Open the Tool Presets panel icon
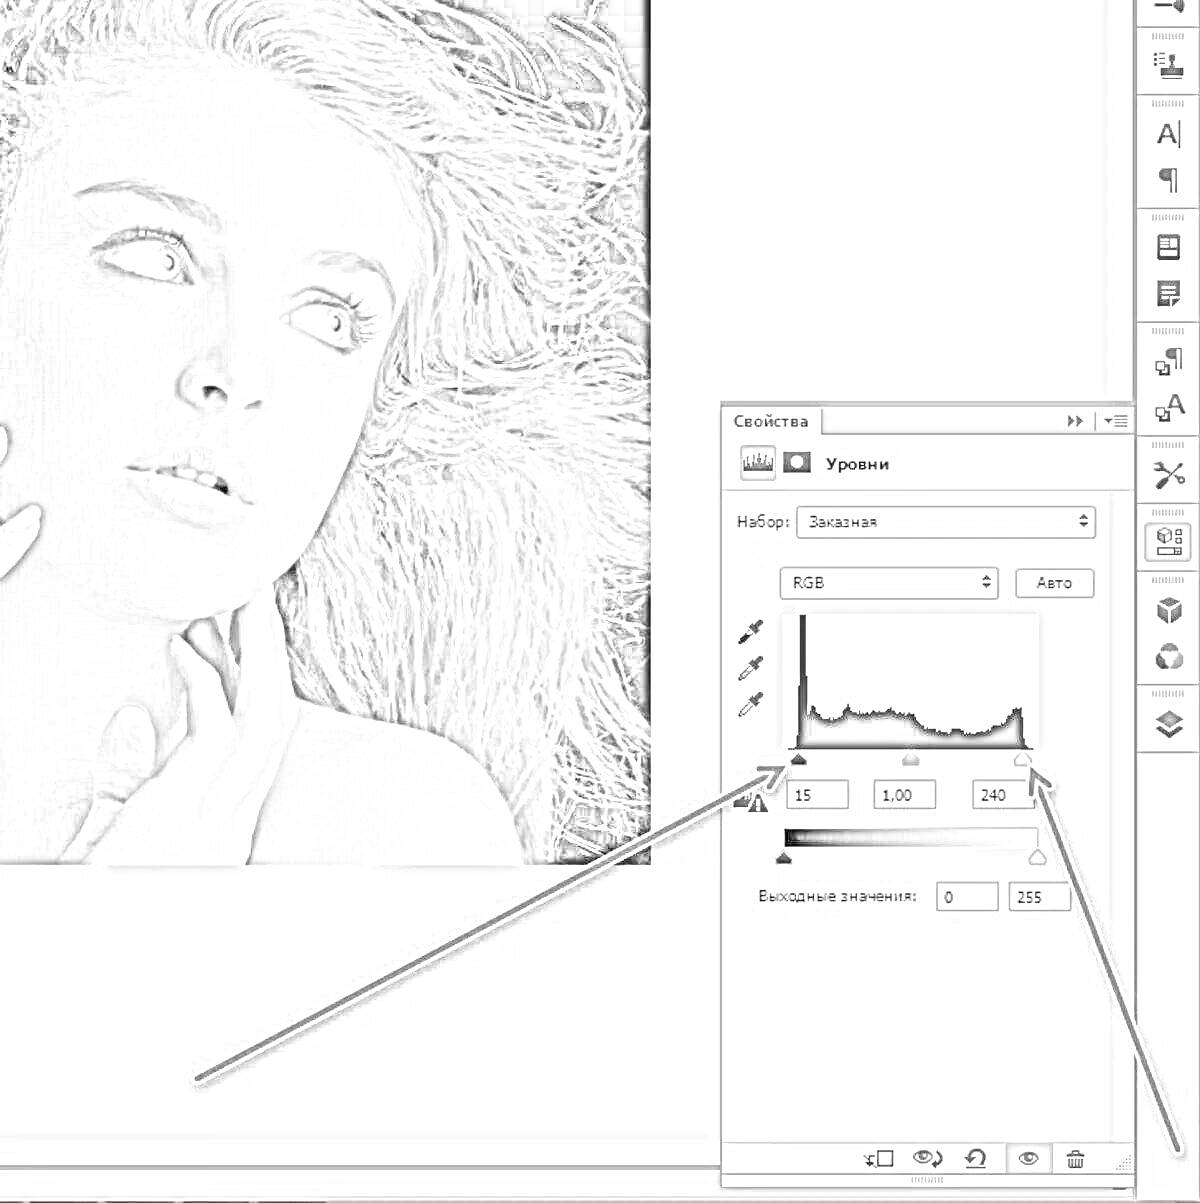Screen dimensions: 1200x1203 pos(1168,475)
